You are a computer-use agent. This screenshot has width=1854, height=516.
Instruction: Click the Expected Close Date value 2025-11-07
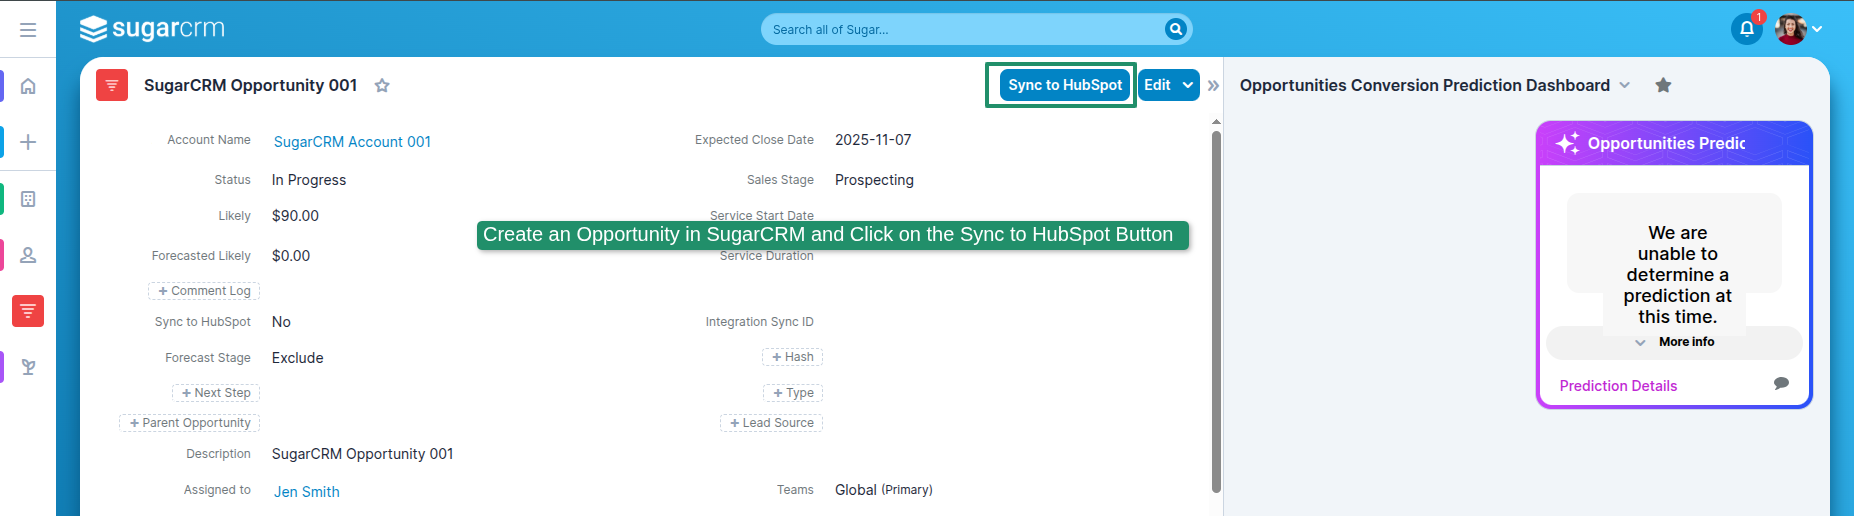click(x=873, y=140)
